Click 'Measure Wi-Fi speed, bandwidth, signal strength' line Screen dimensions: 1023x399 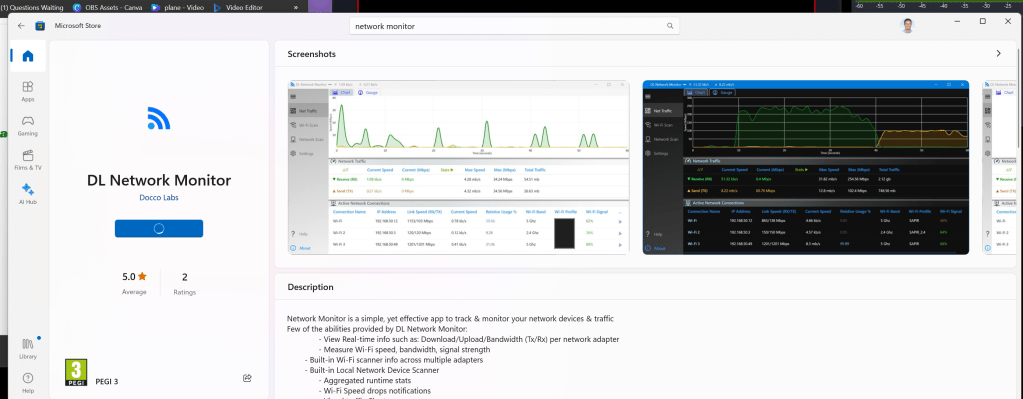tap(404, 349)
